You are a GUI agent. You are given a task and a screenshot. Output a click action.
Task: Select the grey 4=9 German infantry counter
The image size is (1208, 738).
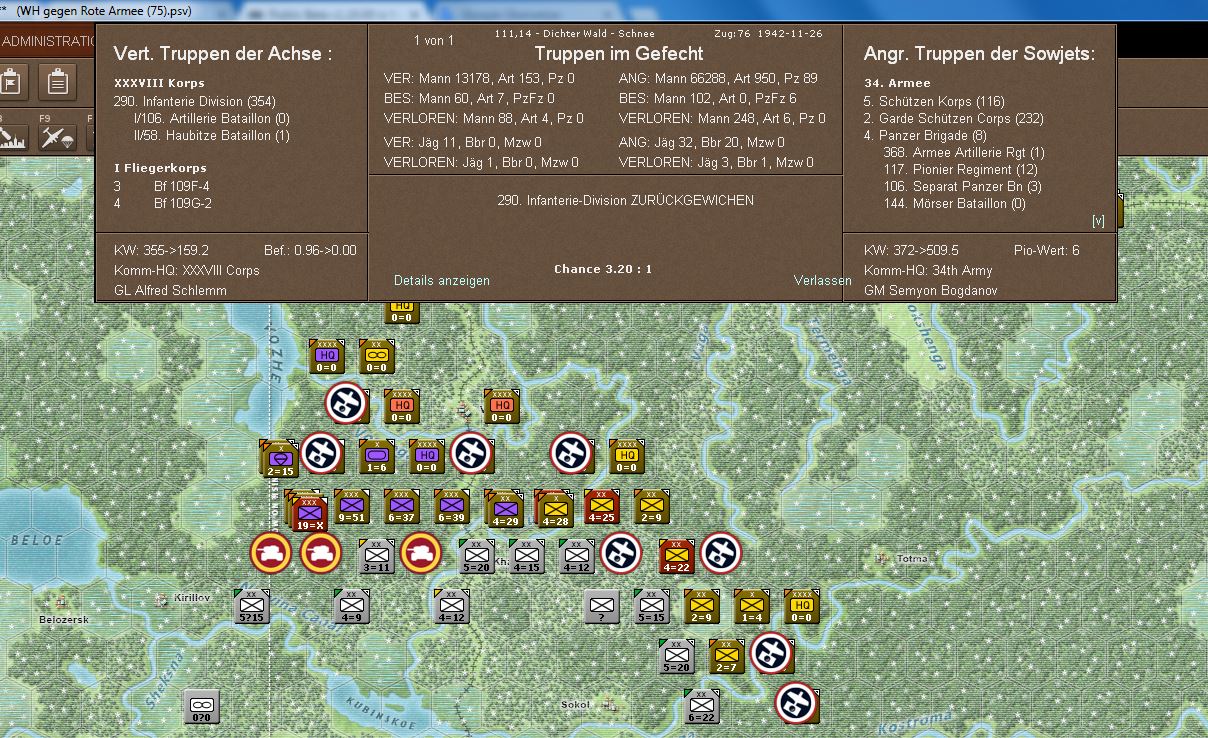352,606
